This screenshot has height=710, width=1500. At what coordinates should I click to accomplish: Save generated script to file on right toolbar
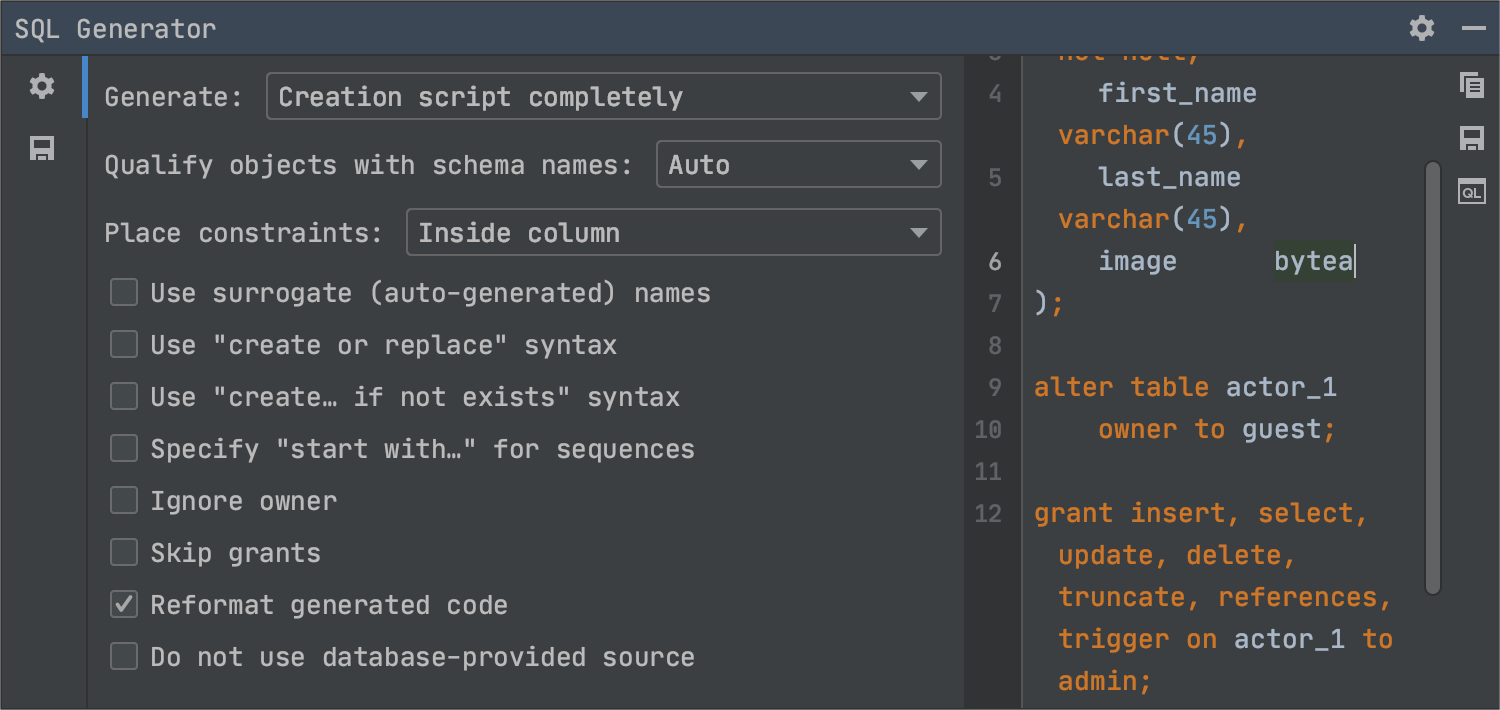(x=1472, y=138)
